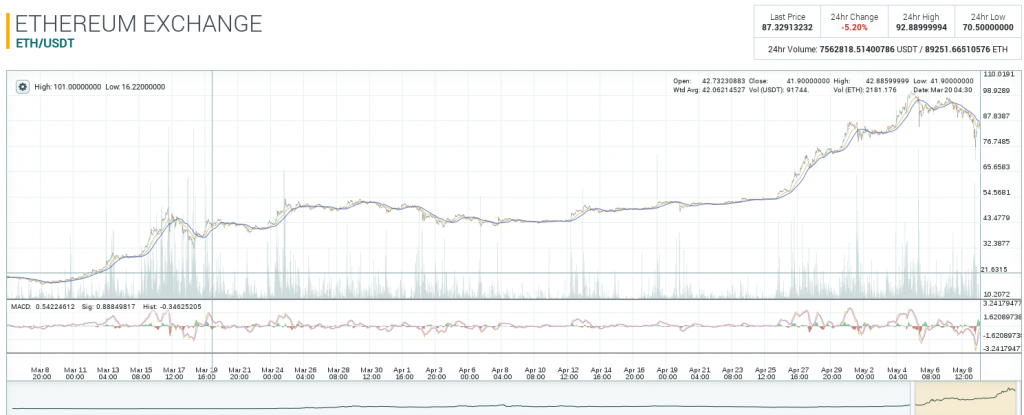1024x415 pixels.
Task: Open the chart settings gear icon
Action: click(22, 87)
